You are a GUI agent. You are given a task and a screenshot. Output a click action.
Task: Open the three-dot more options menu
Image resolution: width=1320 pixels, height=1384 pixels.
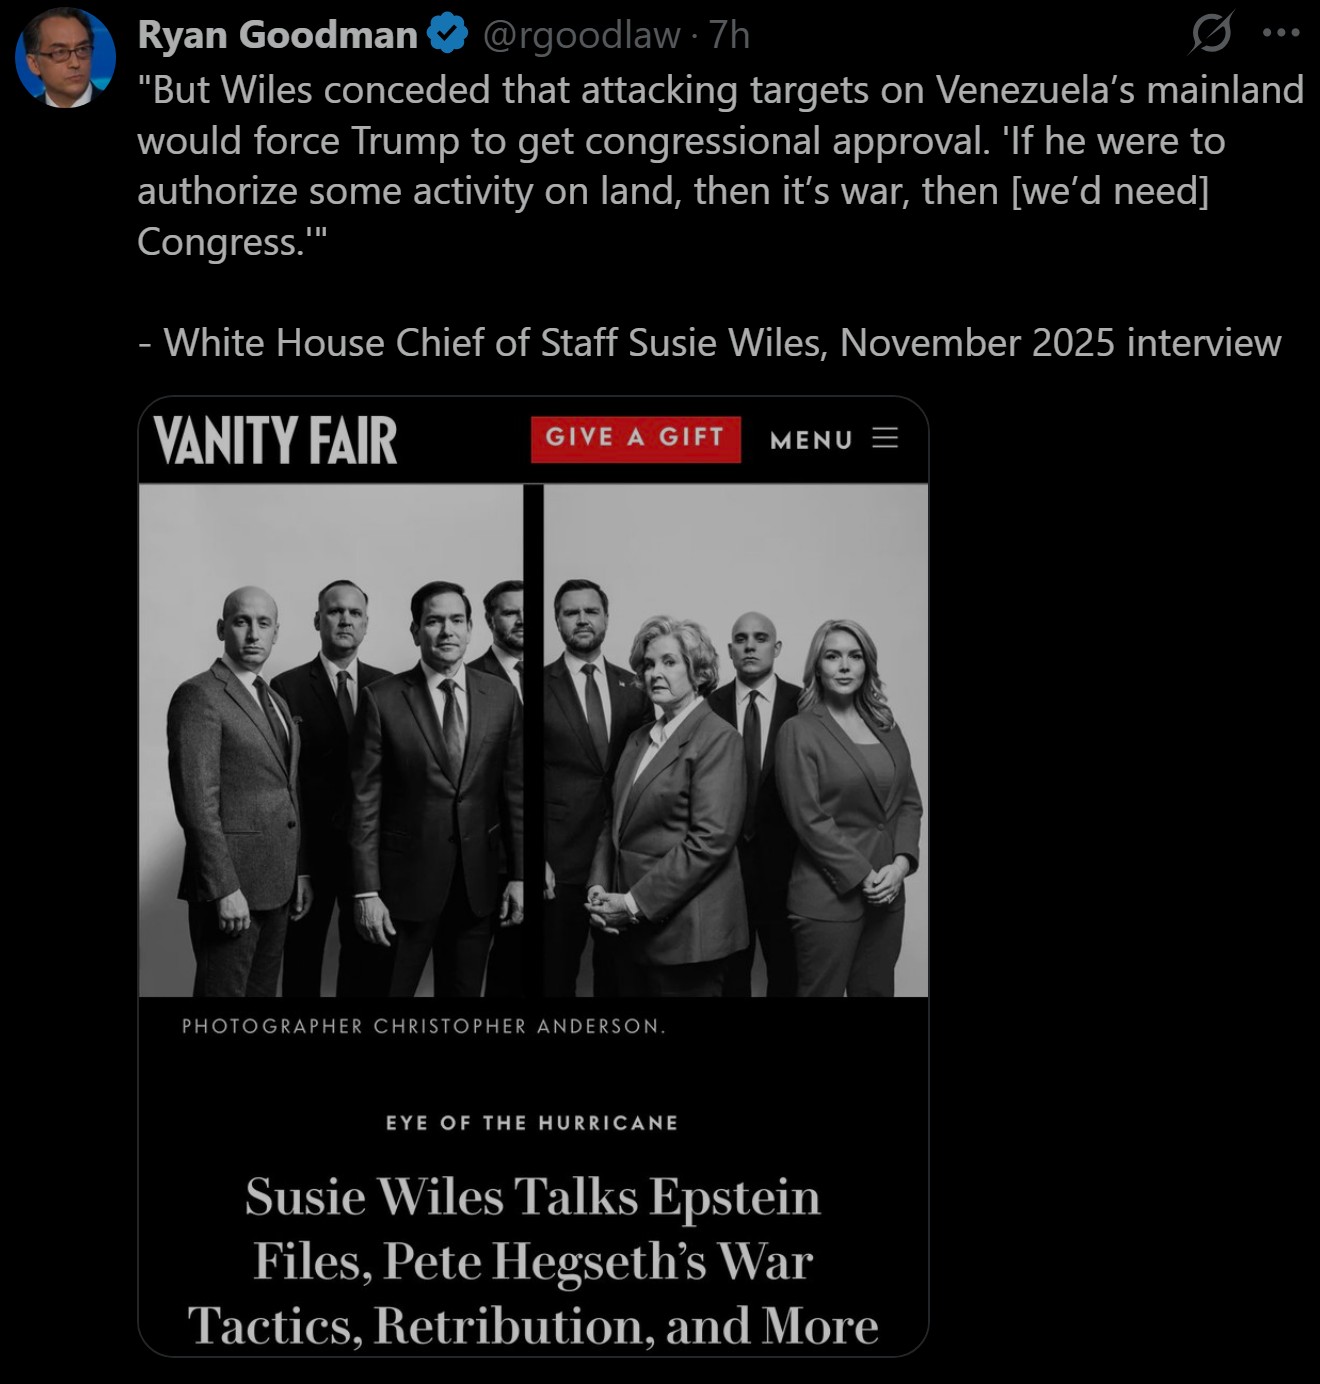[1281, 33]
